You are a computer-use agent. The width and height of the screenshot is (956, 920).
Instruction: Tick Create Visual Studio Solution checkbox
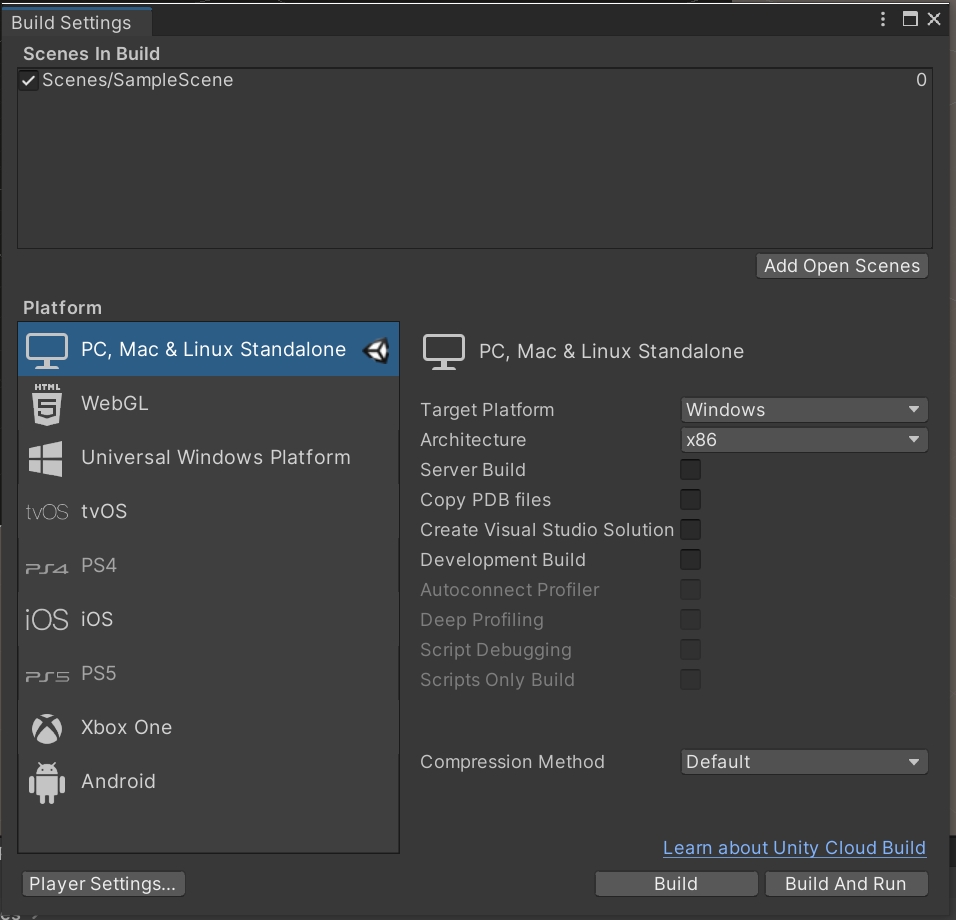[x=690, y=530]
